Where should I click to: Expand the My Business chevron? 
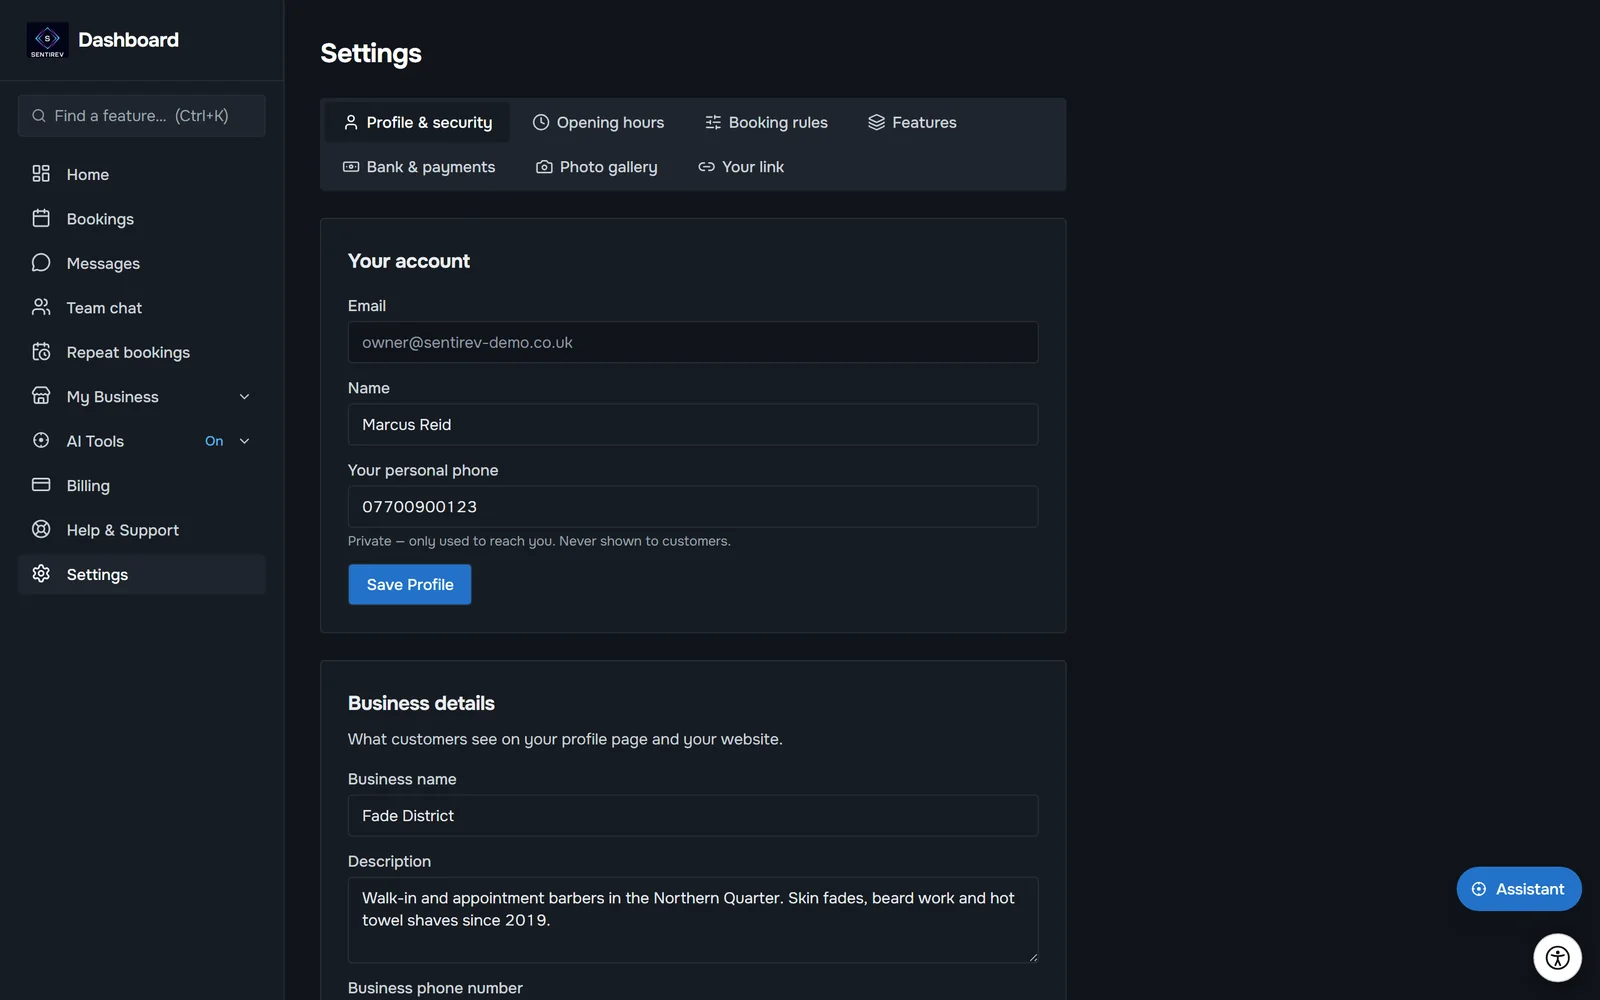[244, 397]
